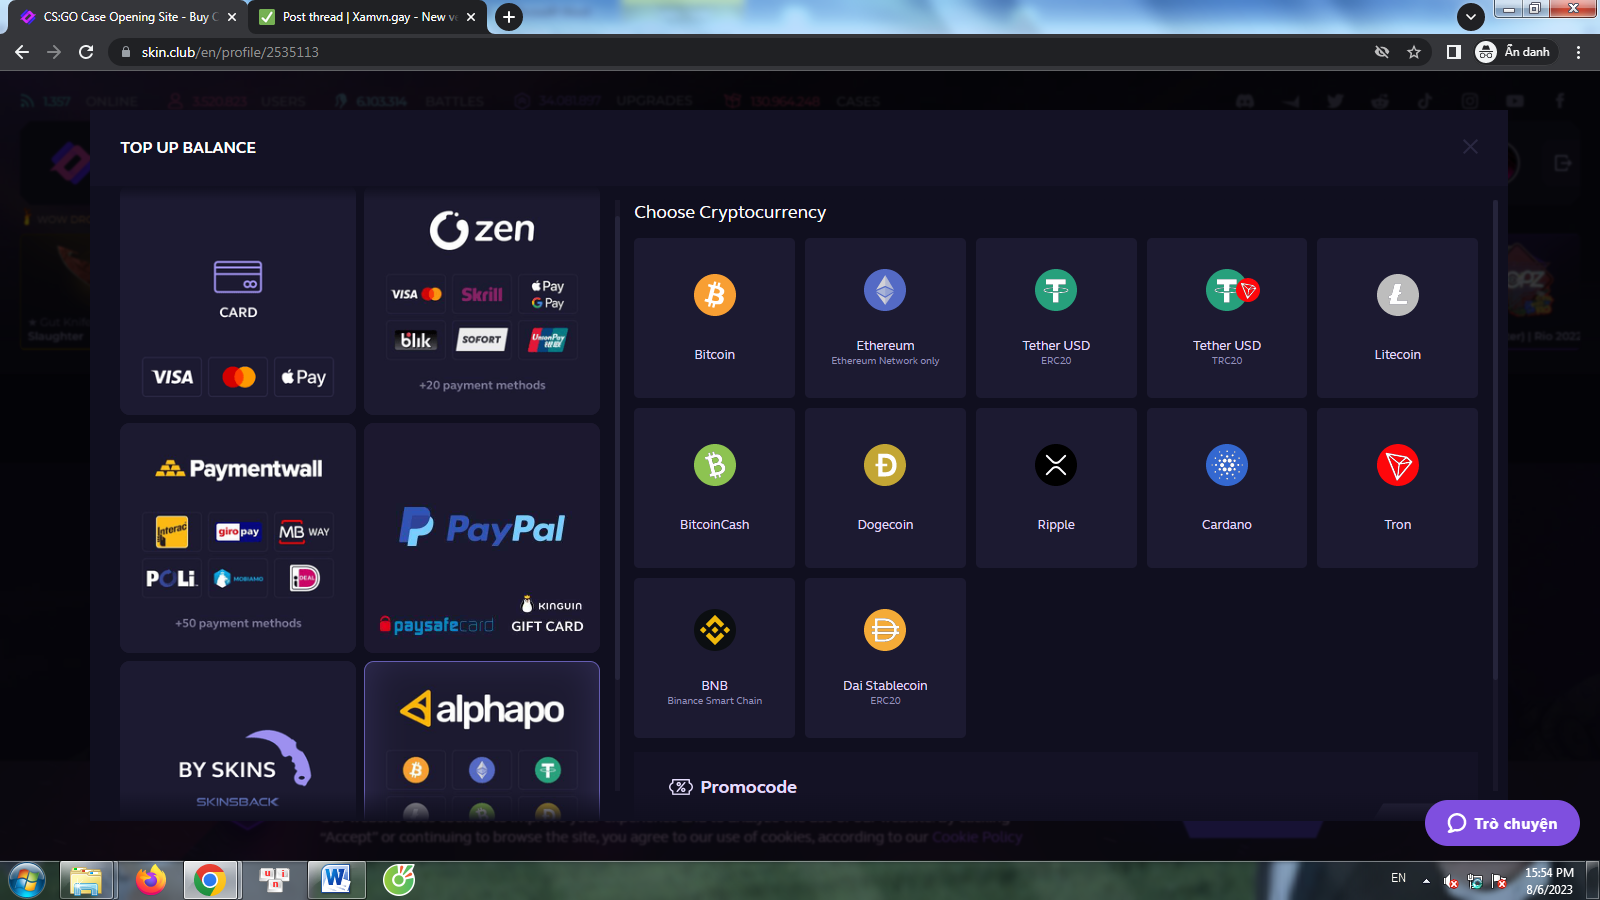Select Tether USD TRC20 option
Screen dimensions: 1600x900
coord(1227,318)
